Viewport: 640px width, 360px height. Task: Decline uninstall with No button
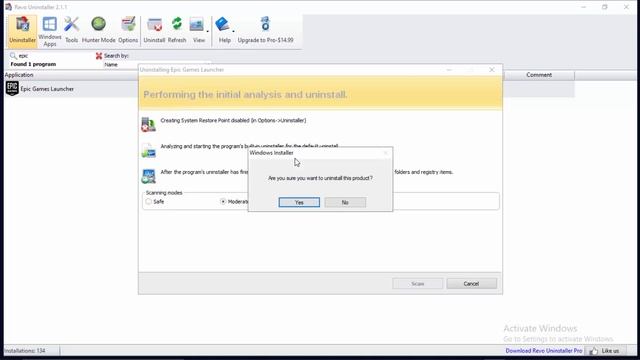[x=345, y=202]
